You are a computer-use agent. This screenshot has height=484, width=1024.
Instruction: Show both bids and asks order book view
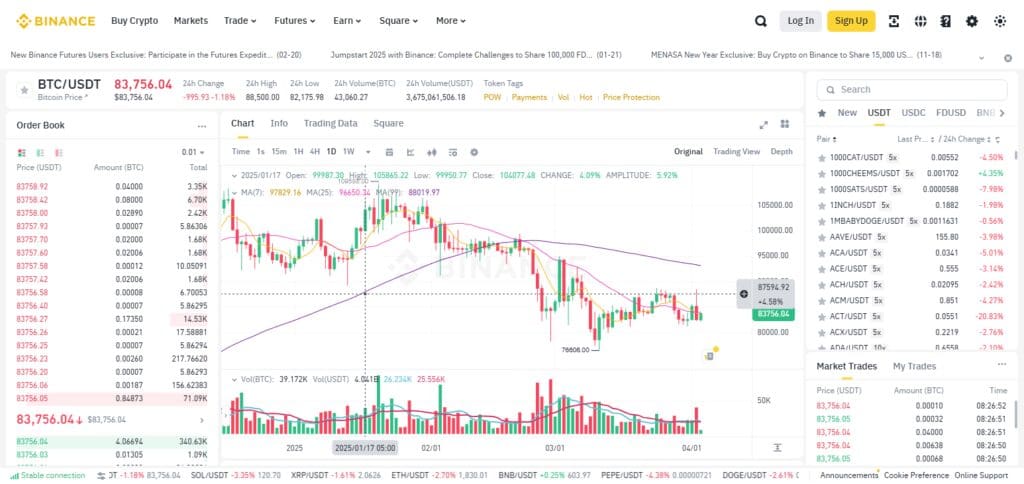coord(22,152)
